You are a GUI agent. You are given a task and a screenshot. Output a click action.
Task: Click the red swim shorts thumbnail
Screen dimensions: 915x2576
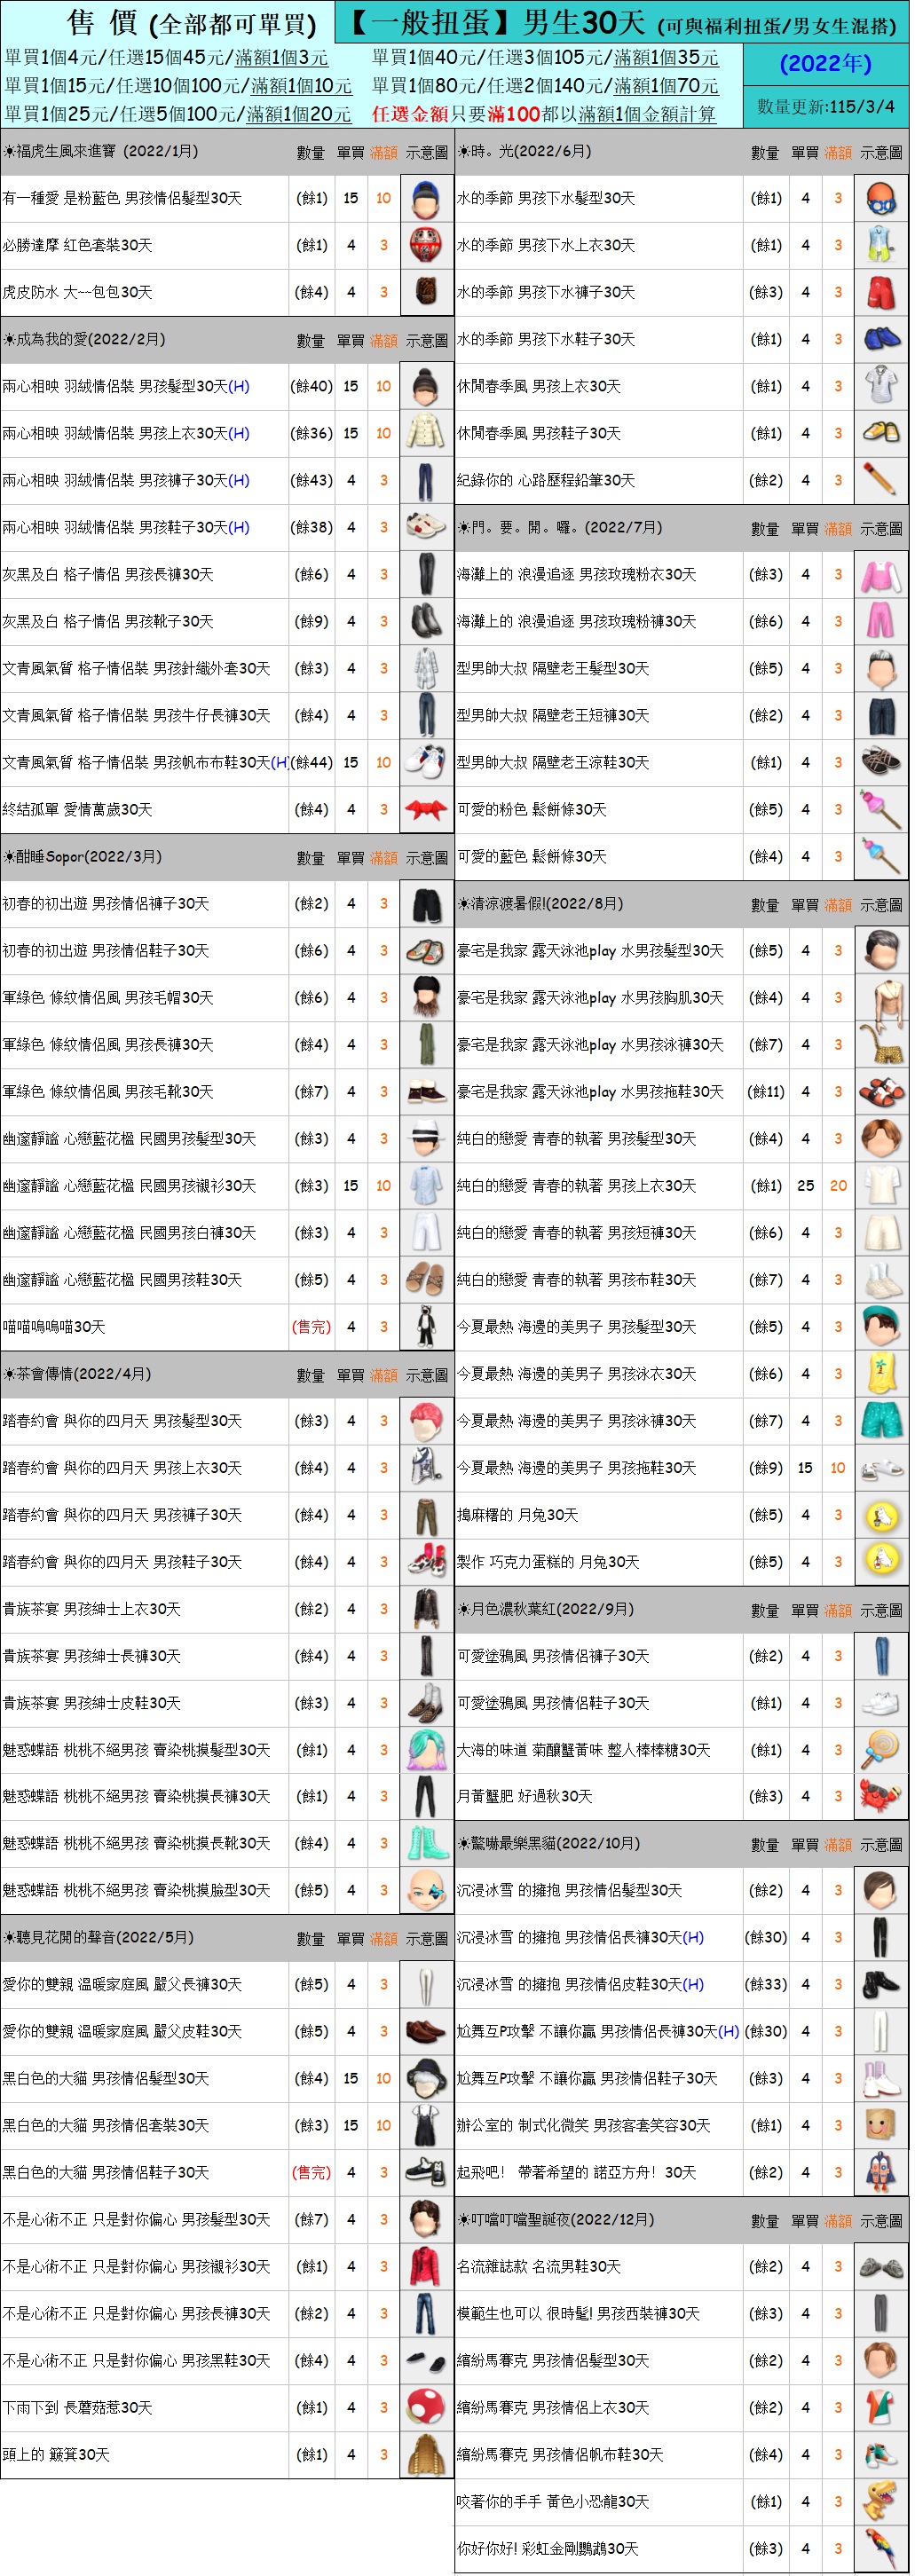point(880,292)
